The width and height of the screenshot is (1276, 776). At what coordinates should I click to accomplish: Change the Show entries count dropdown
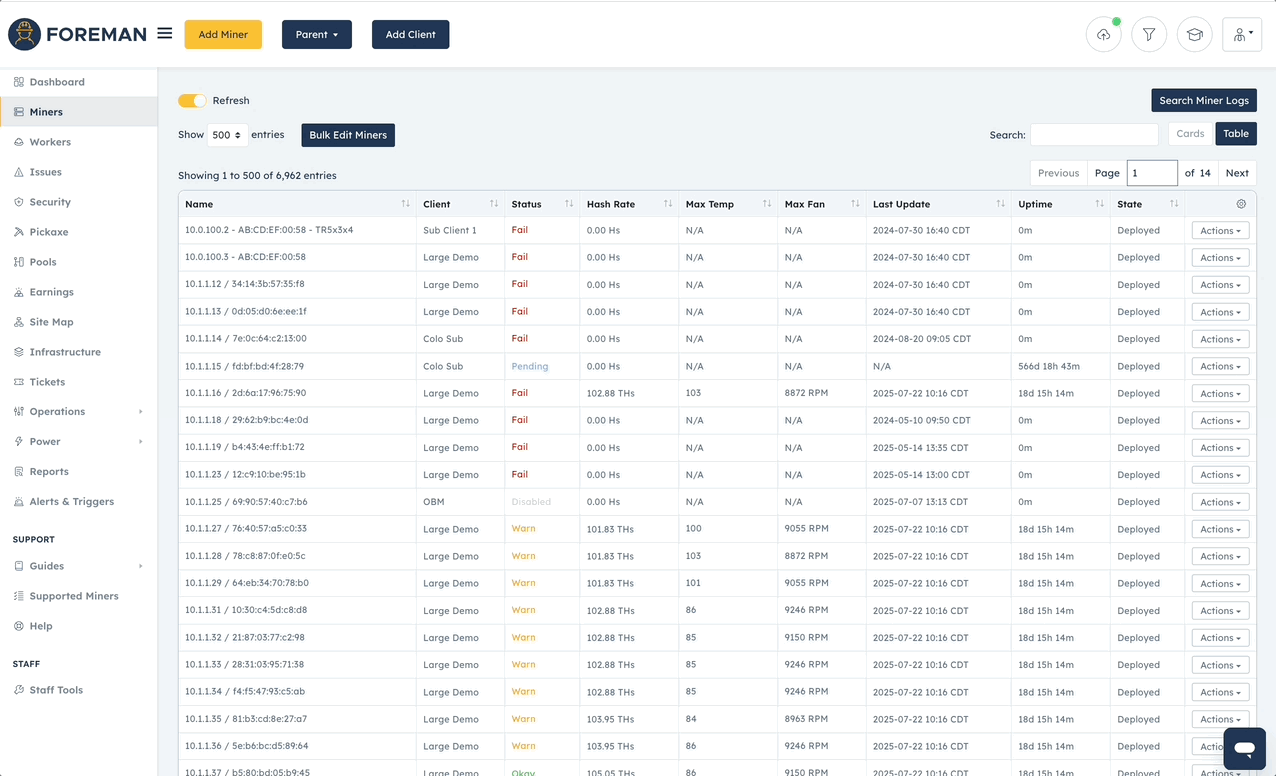click(227, 135)
